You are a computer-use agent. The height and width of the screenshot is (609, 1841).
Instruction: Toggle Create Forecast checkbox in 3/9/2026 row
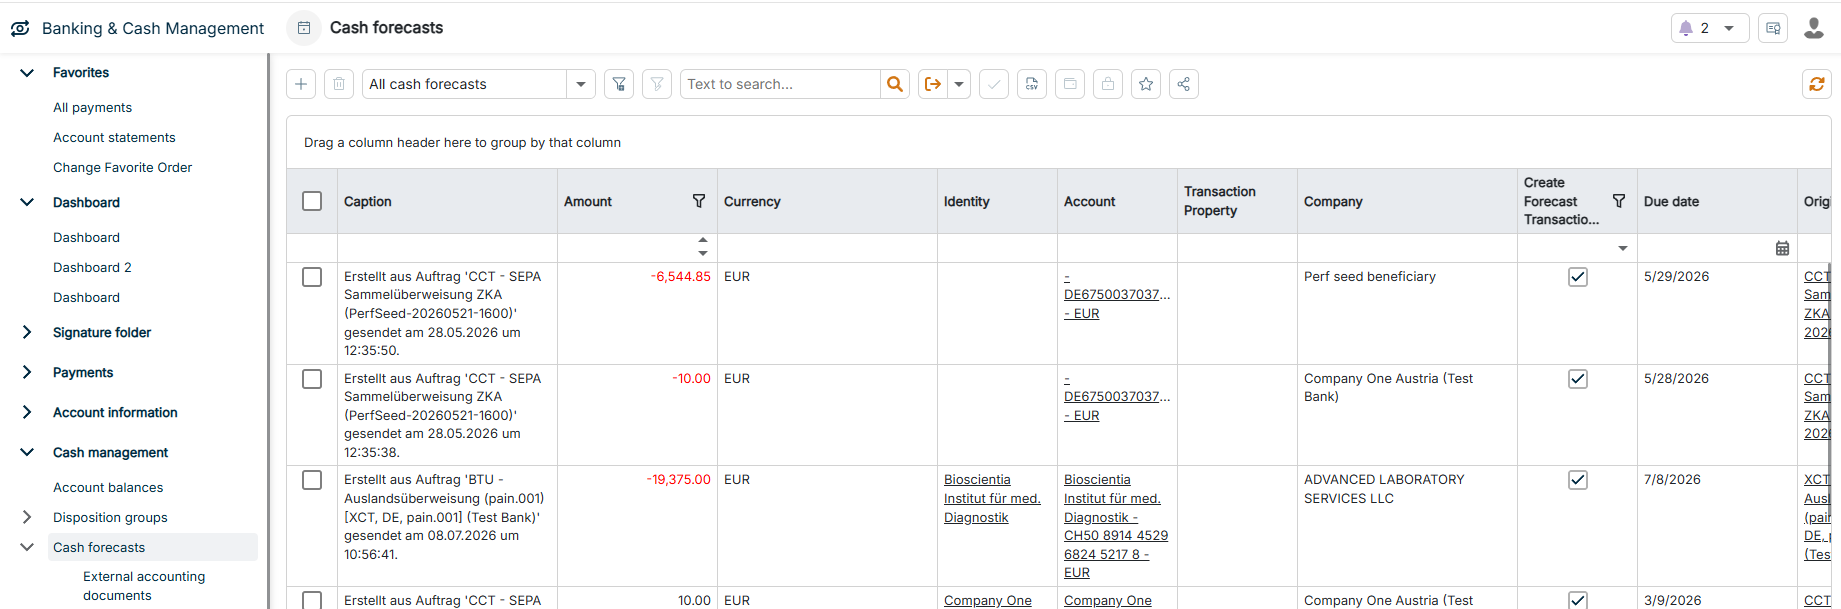click(1578, 600)
